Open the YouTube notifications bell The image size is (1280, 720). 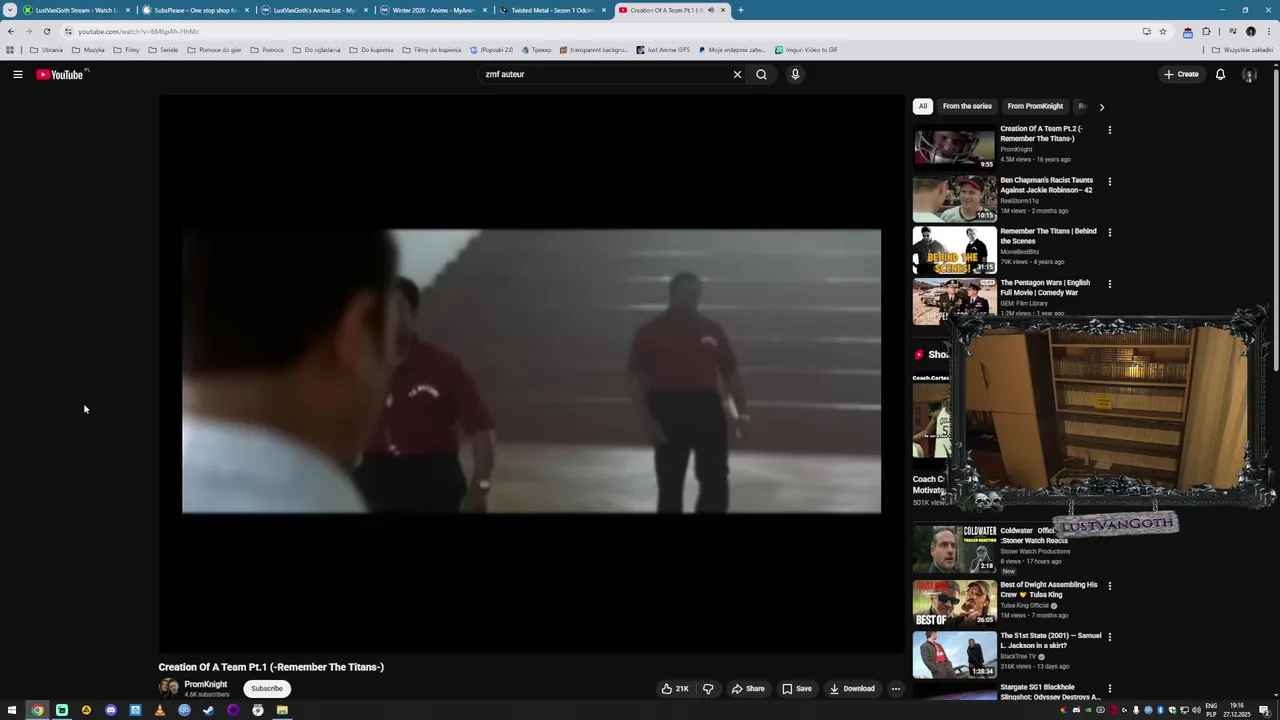click(1220, 74)
